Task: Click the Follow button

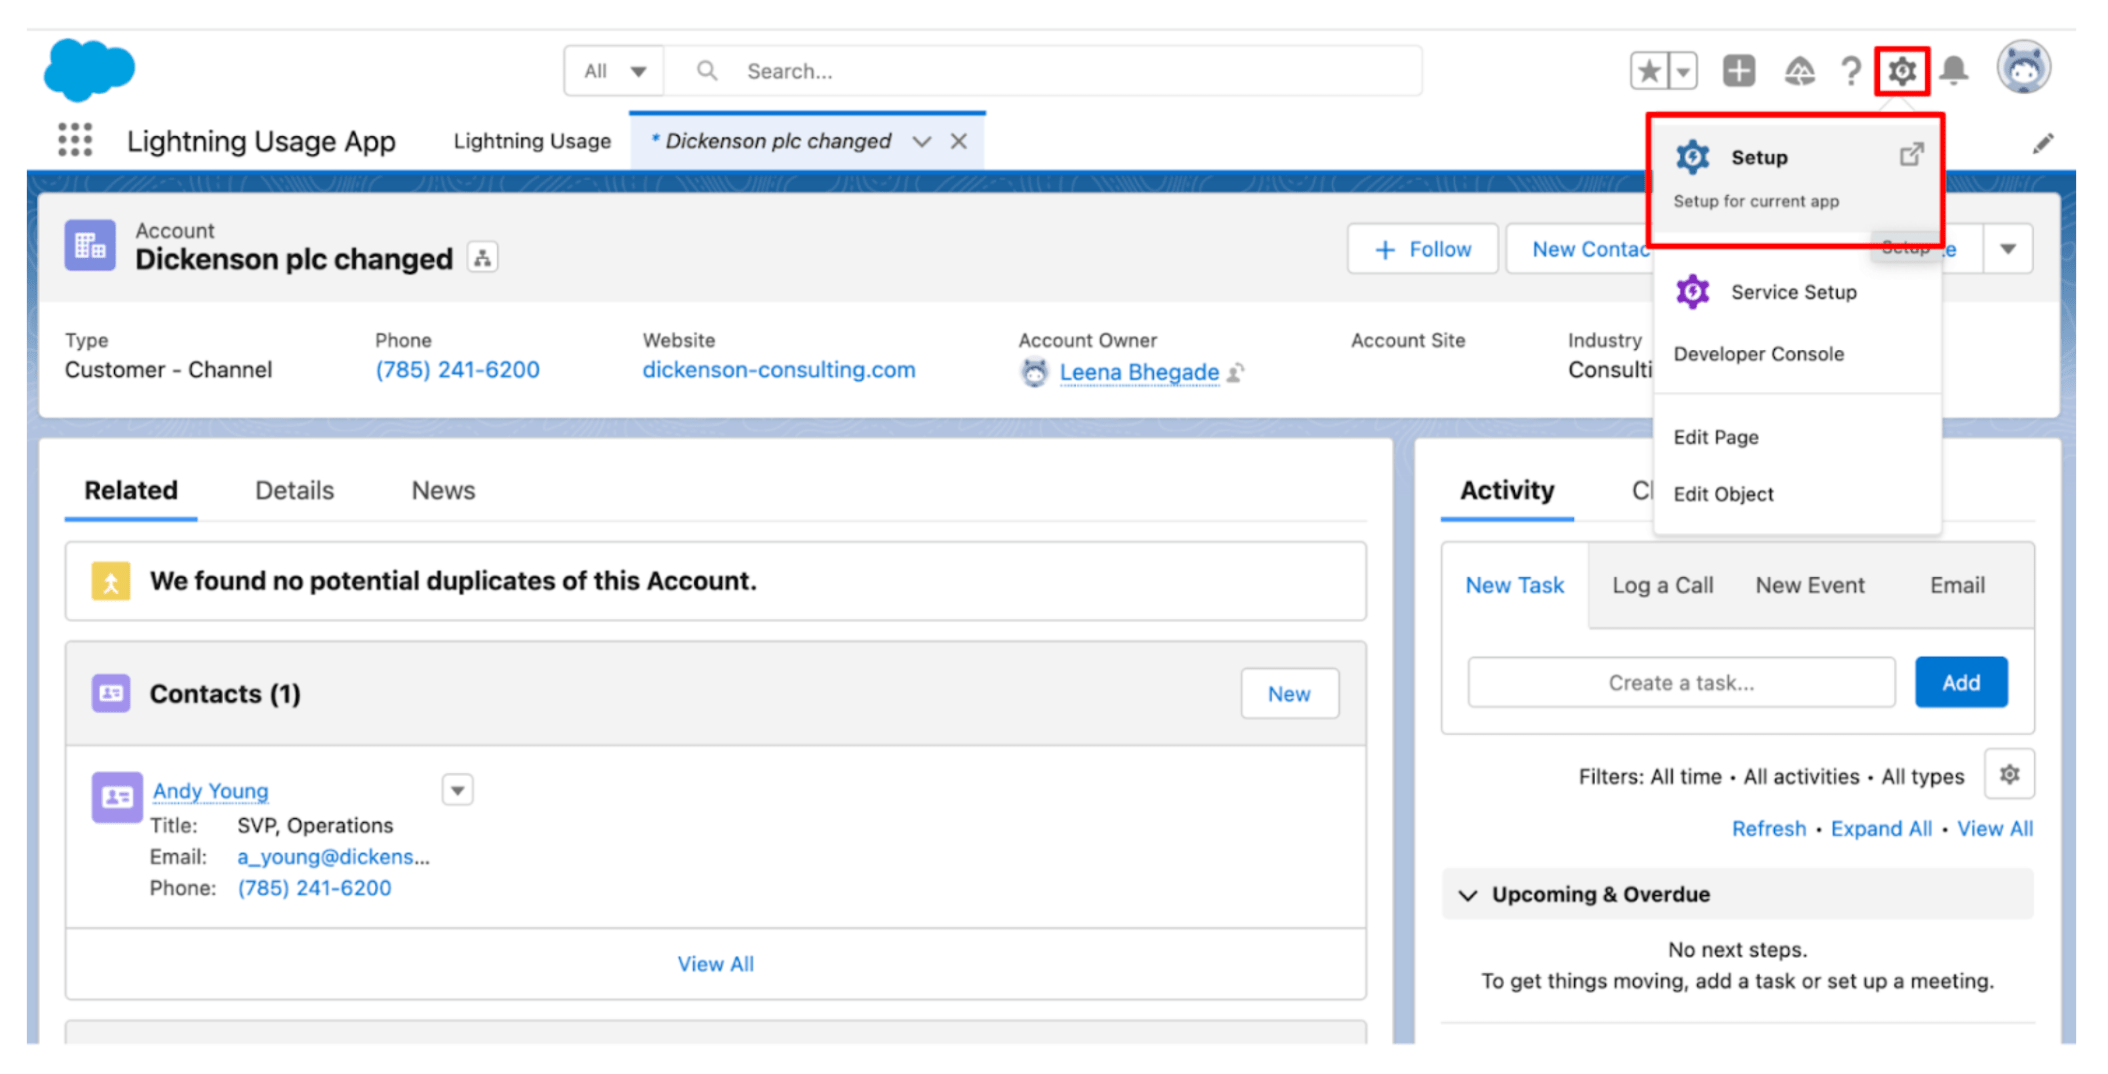Action: [1421, 248]
